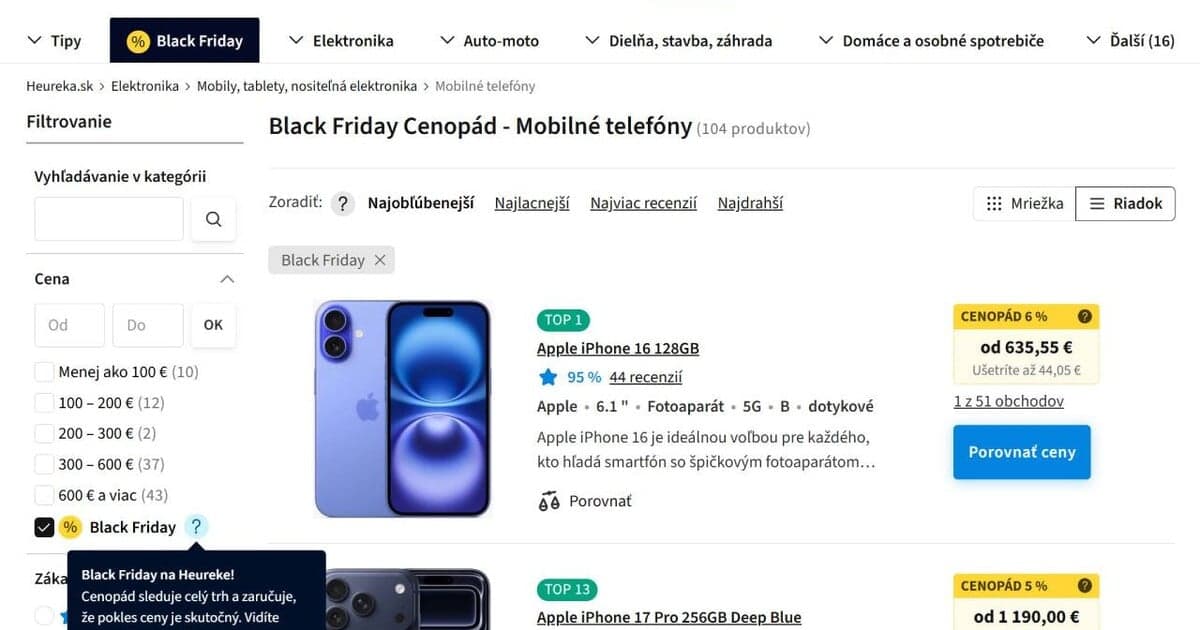Open the Tipy menu
Image resolution: width=1200 pixels, height=630 pixels.
click(x=55, y=40)
